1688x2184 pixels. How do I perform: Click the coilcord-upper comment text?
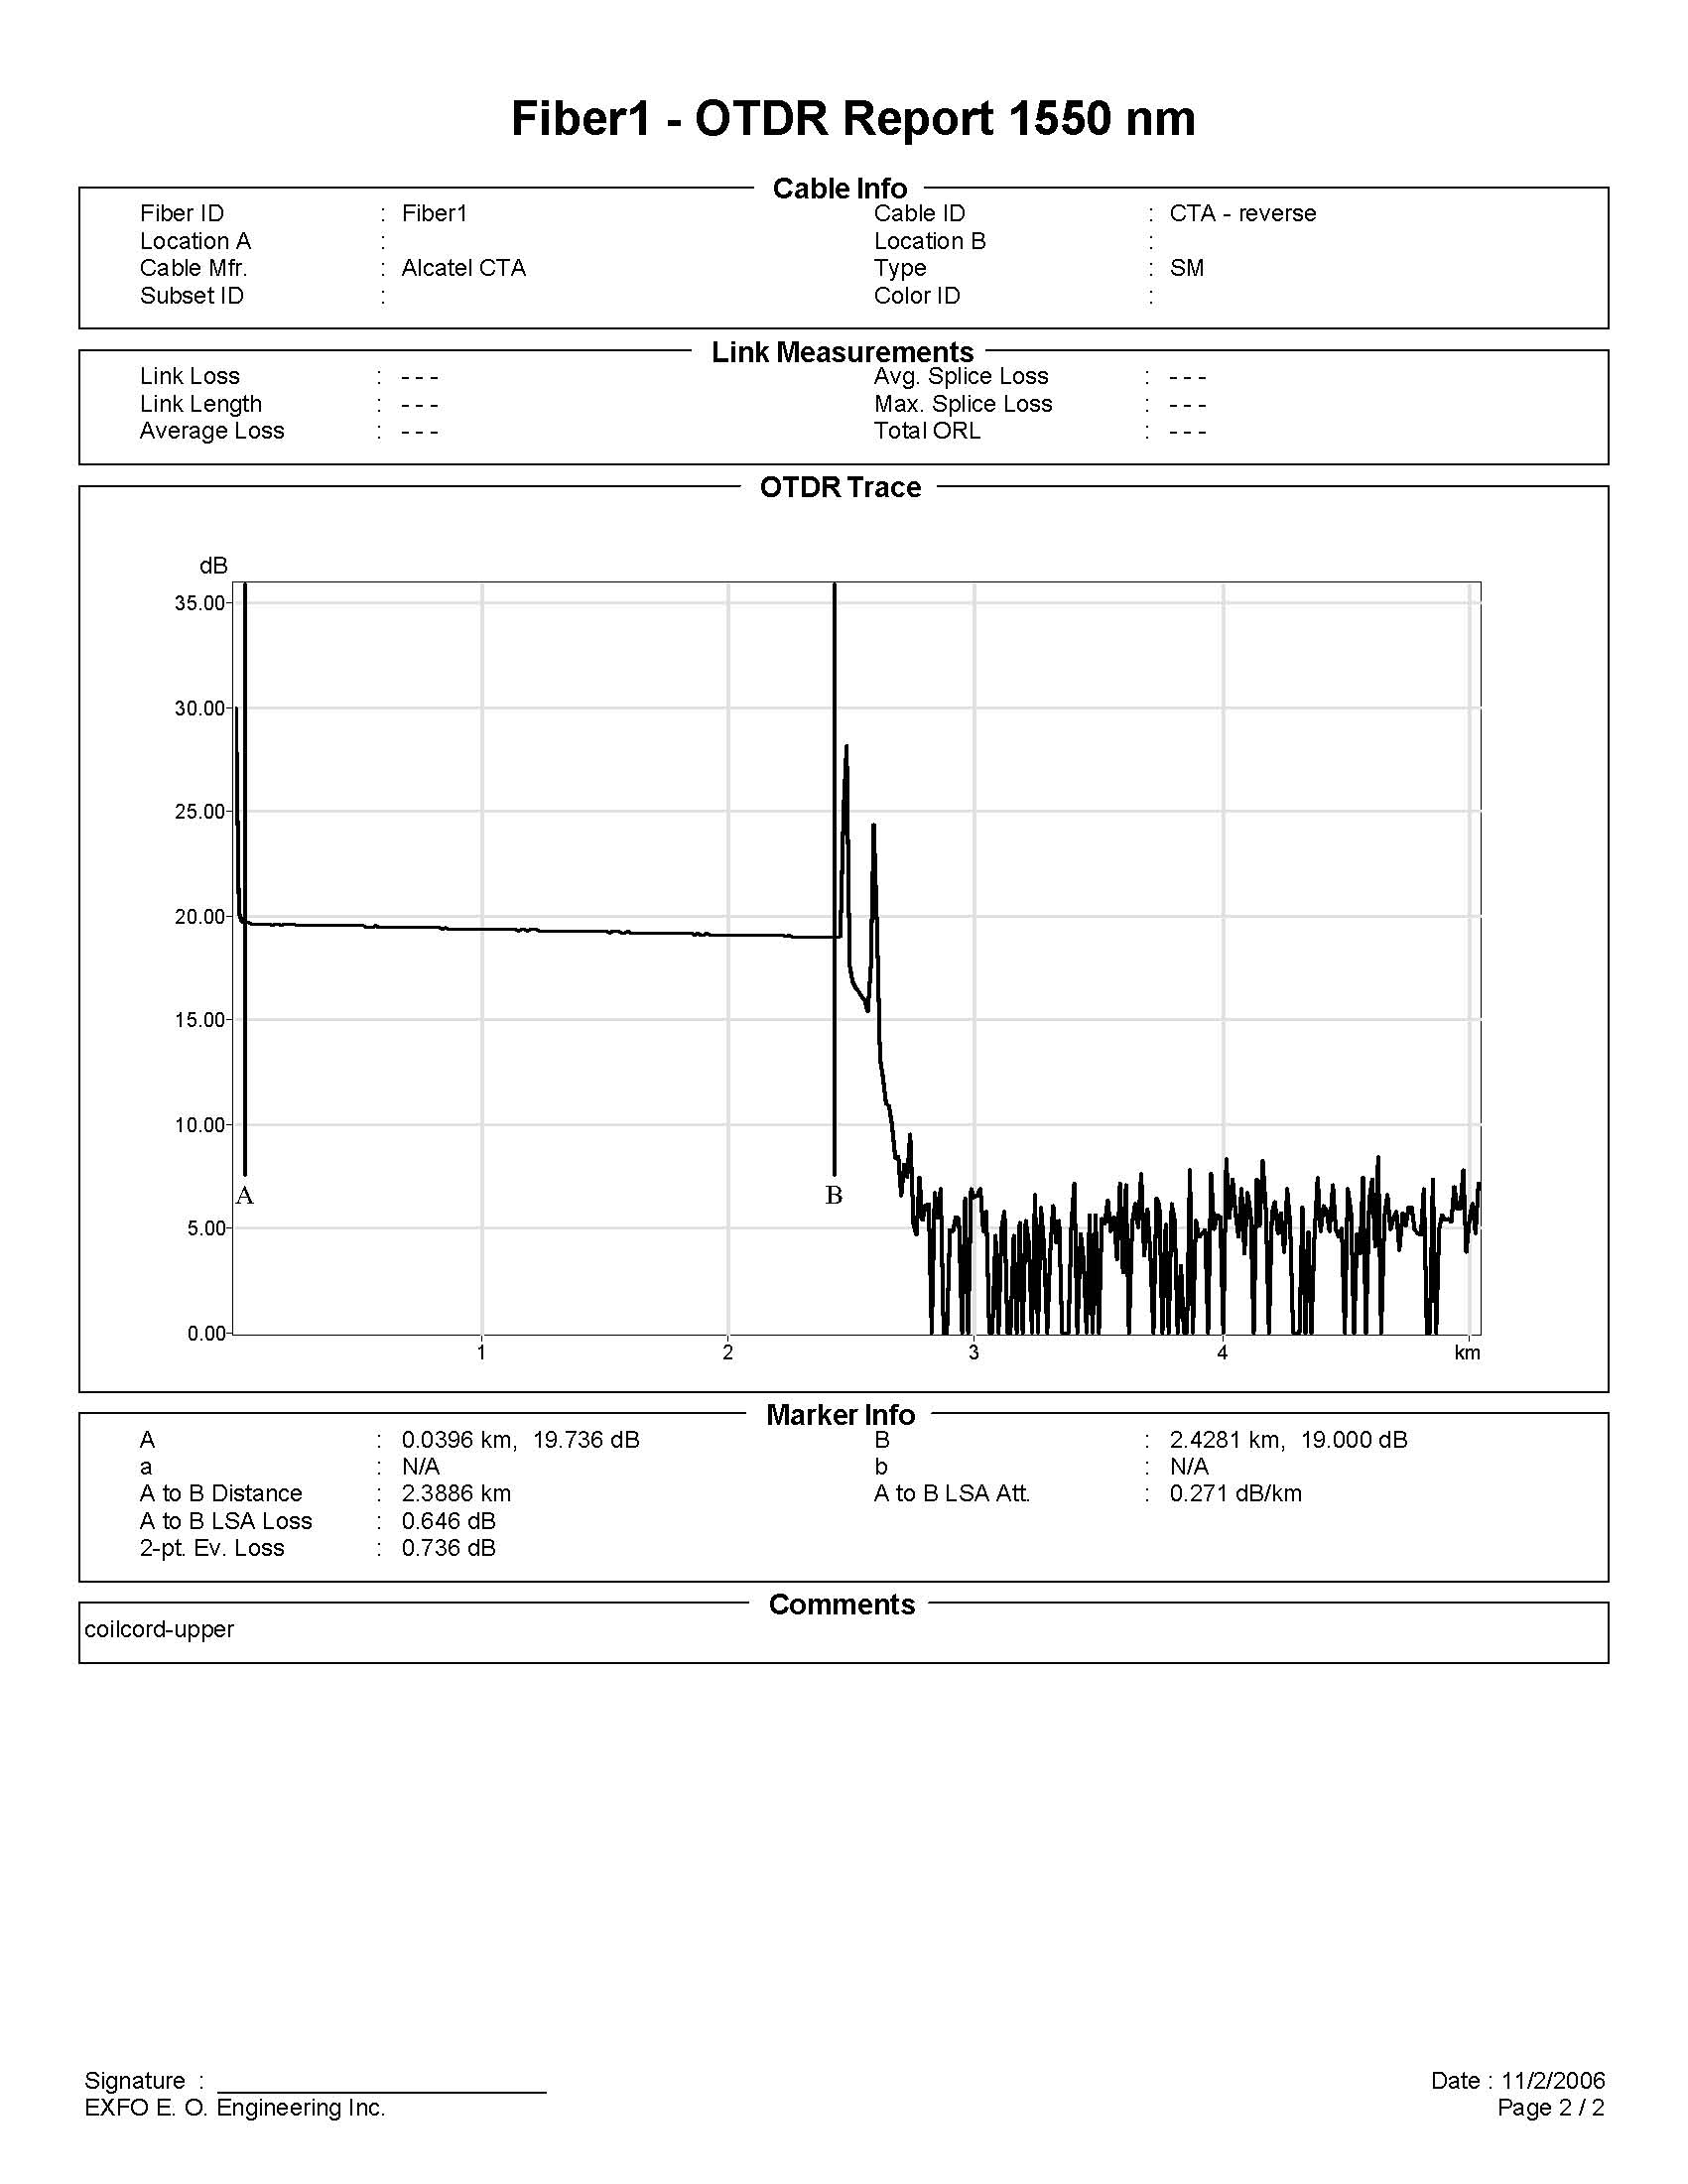click(x=159, y=1629)
